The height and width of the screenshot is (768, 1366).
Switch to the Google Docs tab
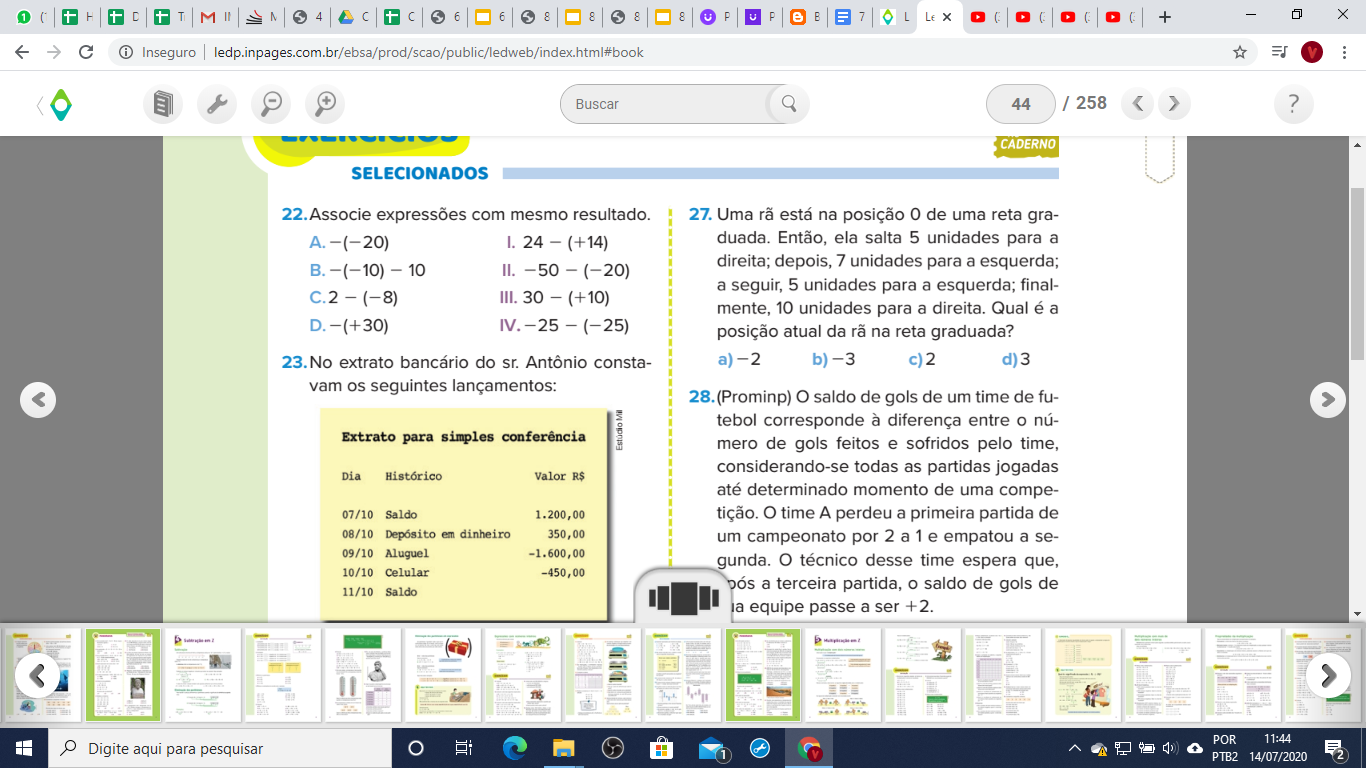pos(851,17)
